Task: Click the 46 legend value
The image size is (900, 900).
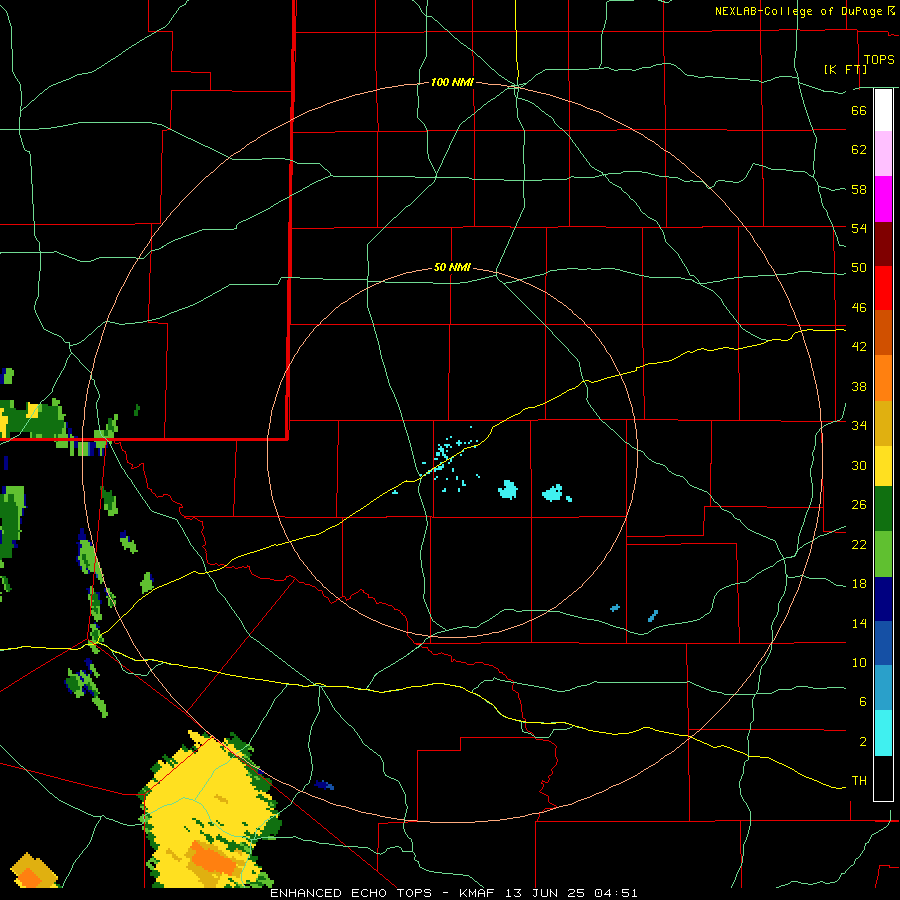Action: (x=859, y=307)
